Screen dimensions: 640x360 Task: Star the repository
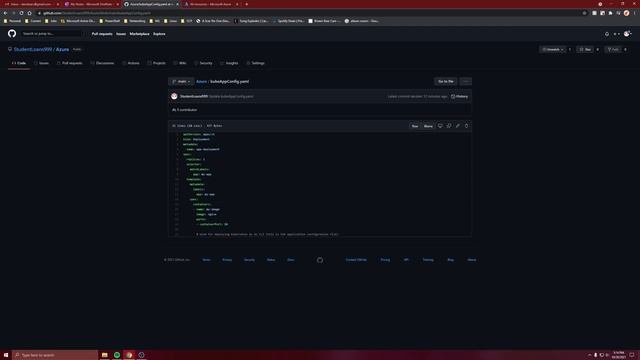pyautogui.click(x=585, y=49)
